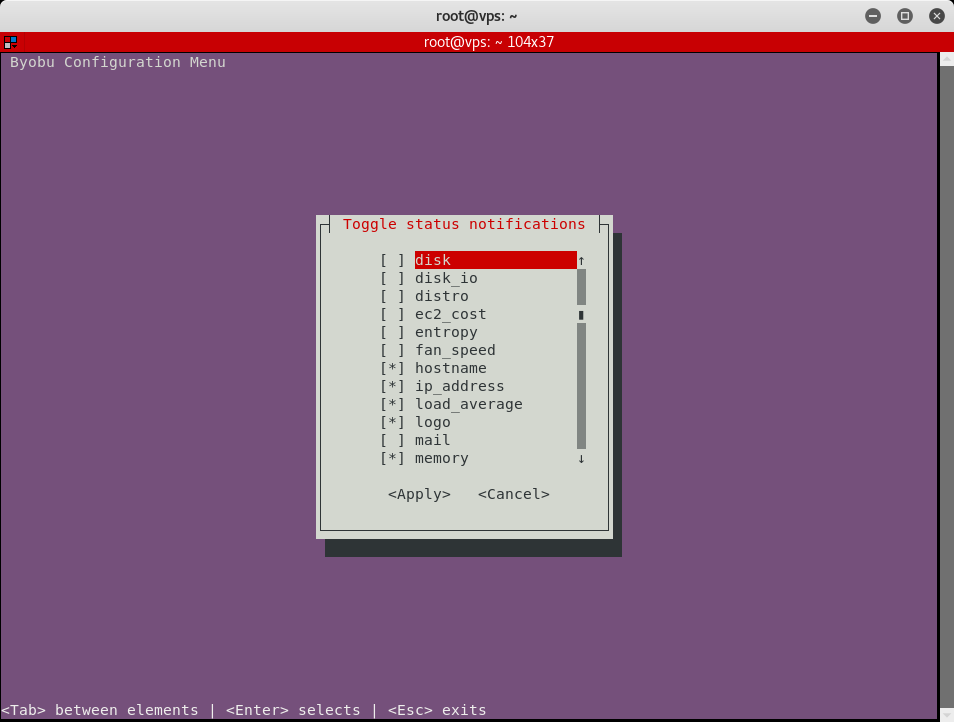The image size is (954, 722).
Task: Click the Enter selects hint
Action: (x=293, y=710)
